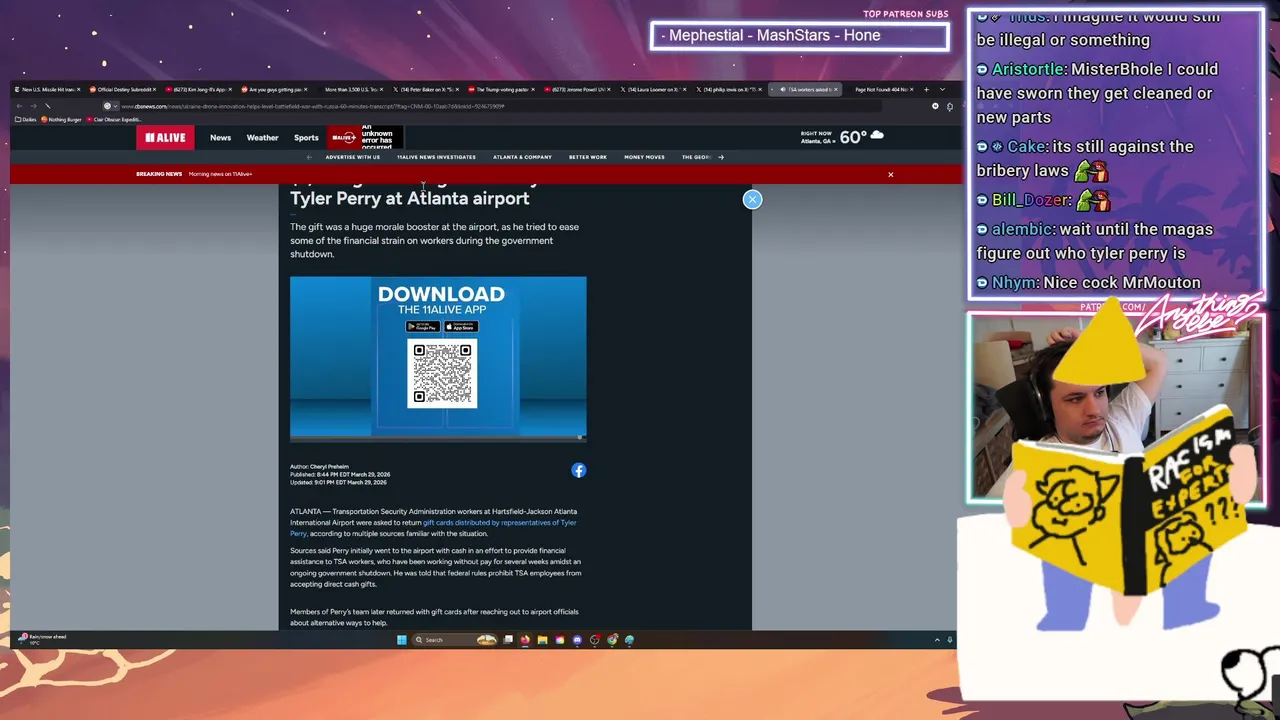1280x720 pixels.
Task: Open Task View on the taskbar
Action: click(508, 640)
